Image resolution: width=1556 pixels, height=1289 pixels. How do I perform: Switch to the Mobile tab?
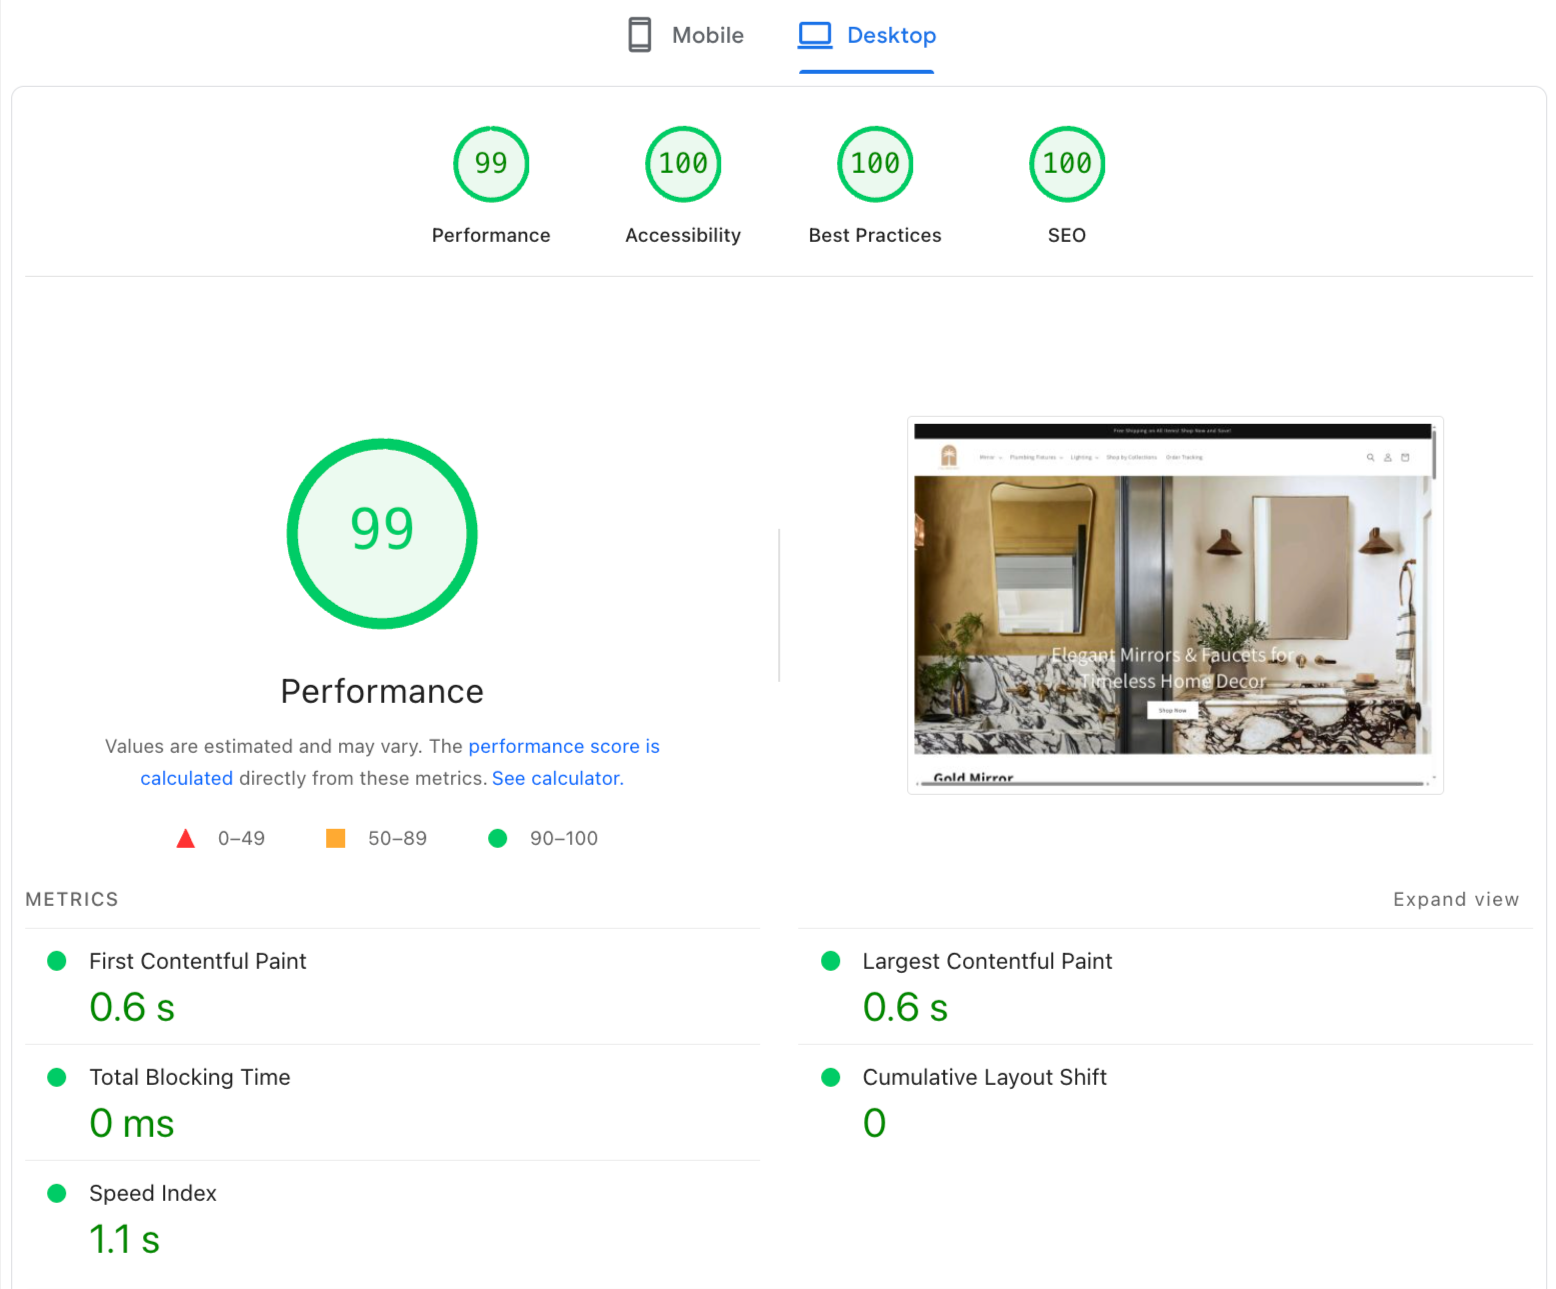coord(707,35)
